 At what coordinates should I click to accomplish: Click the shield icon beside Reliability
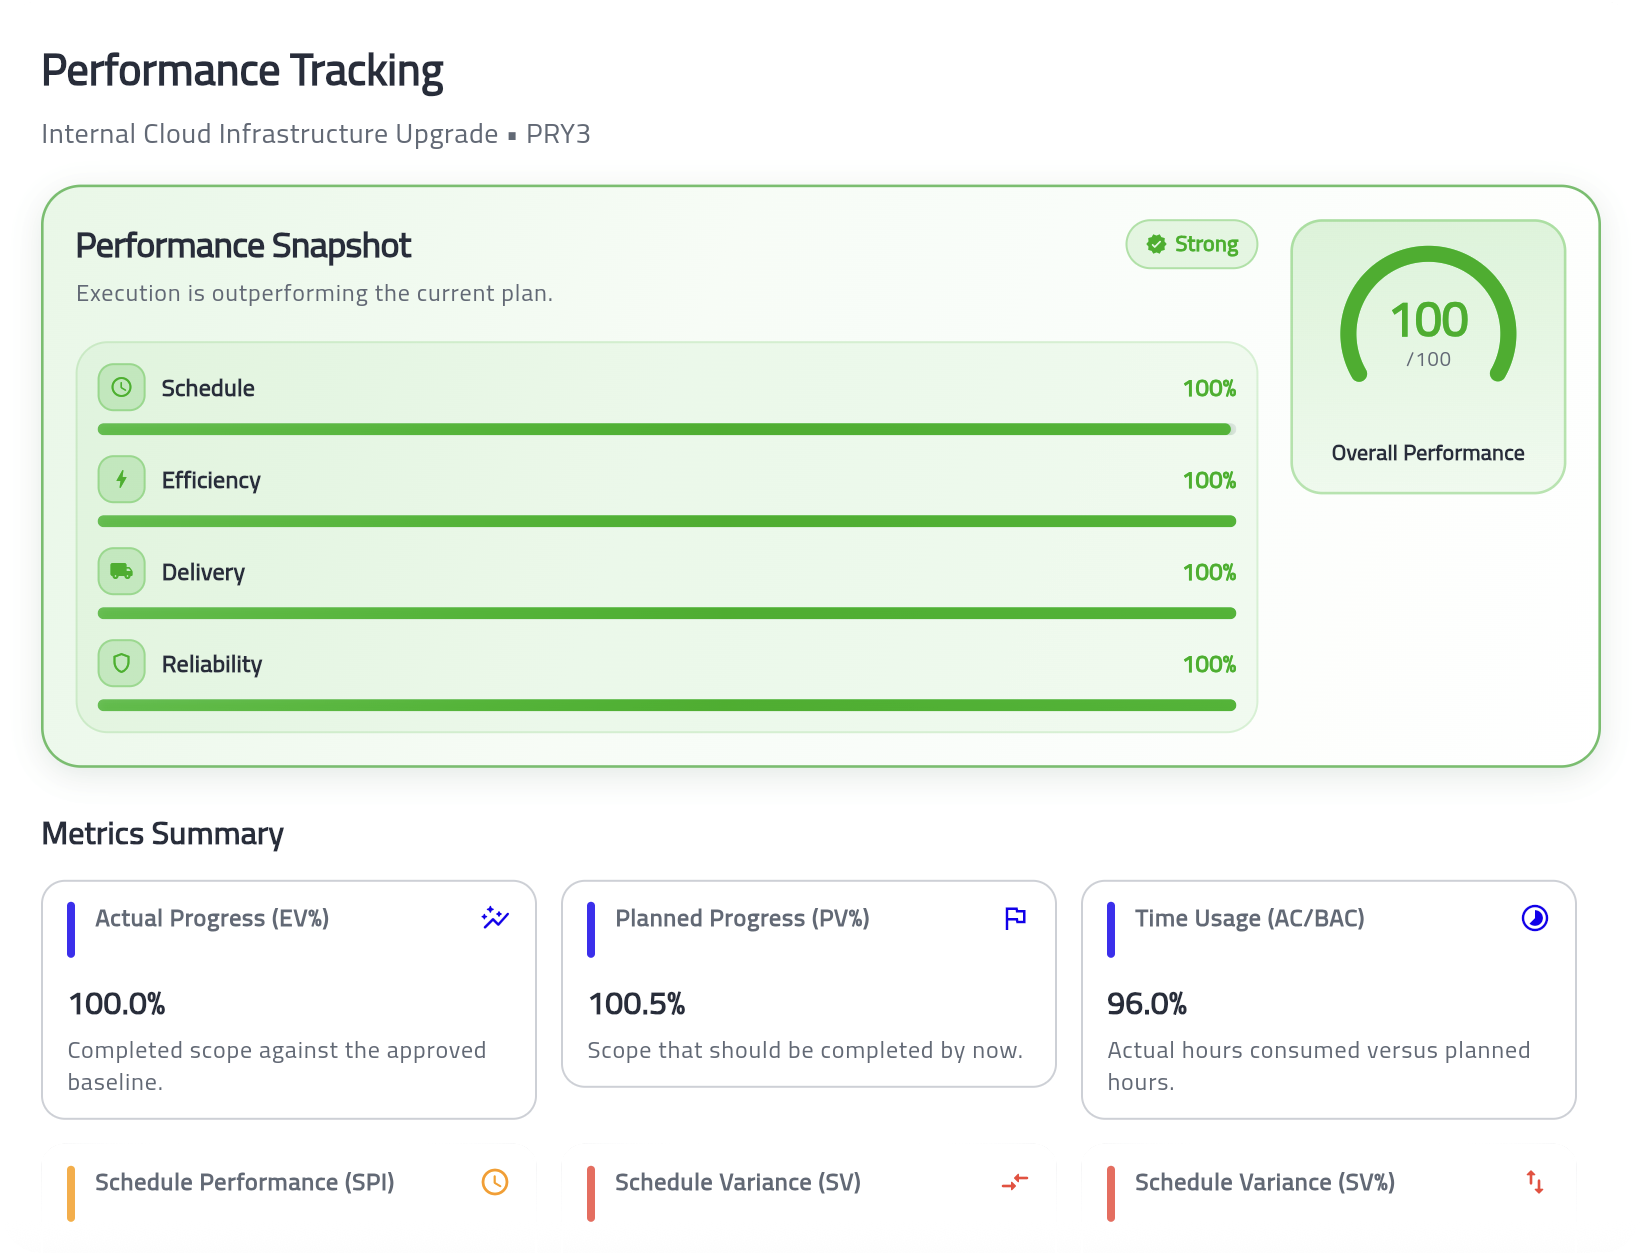pos(121,663)
